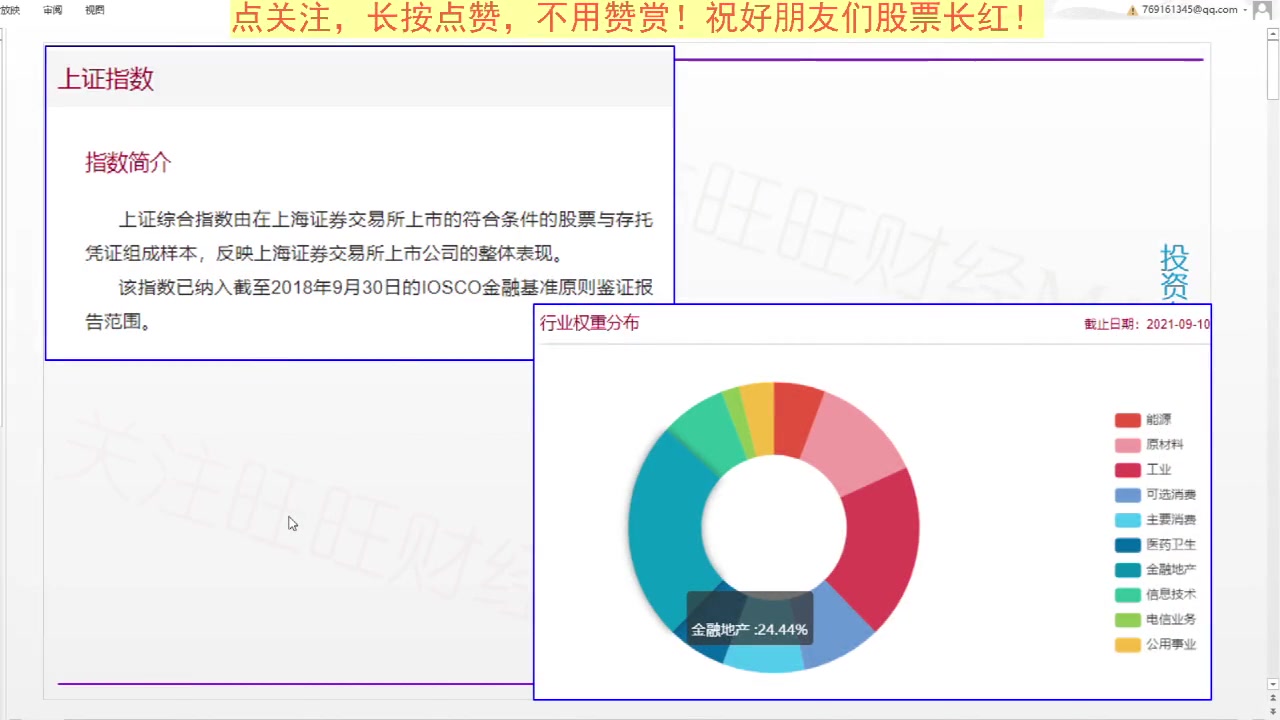Toggle the 医药卫生 legend entry
The image size is (1280, 720).
1156,545
